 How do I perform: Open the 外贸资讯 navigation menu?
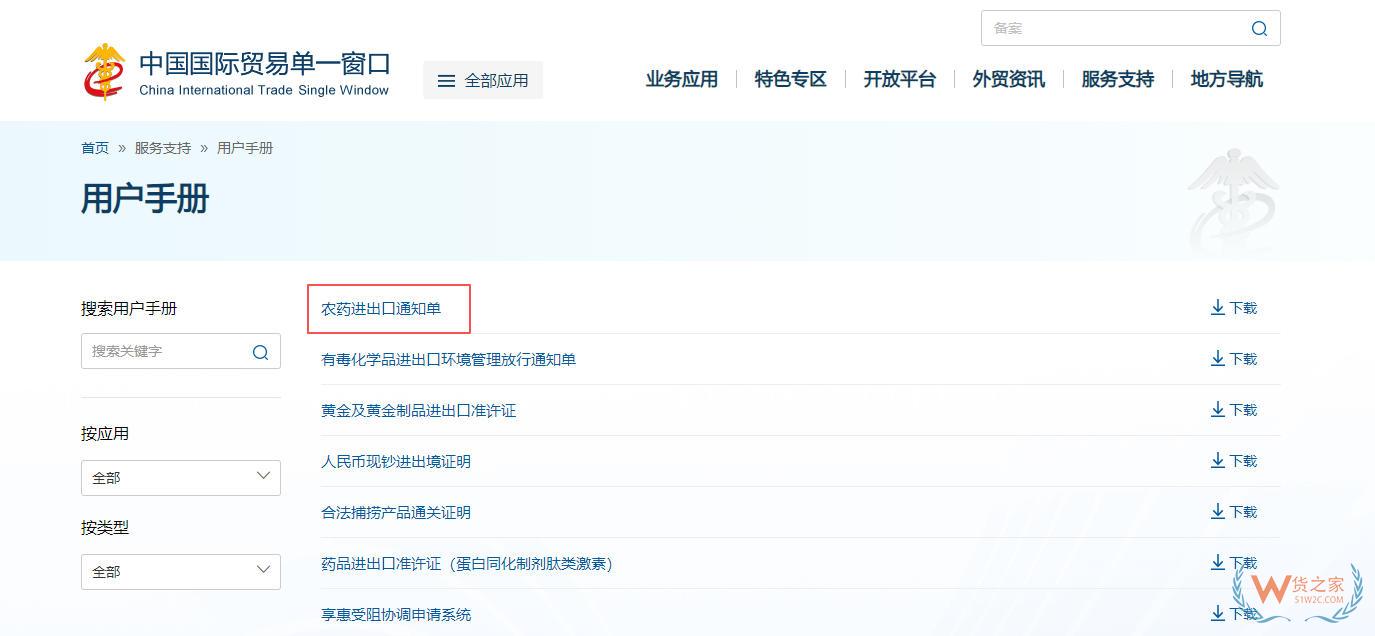coord(1009,79)
